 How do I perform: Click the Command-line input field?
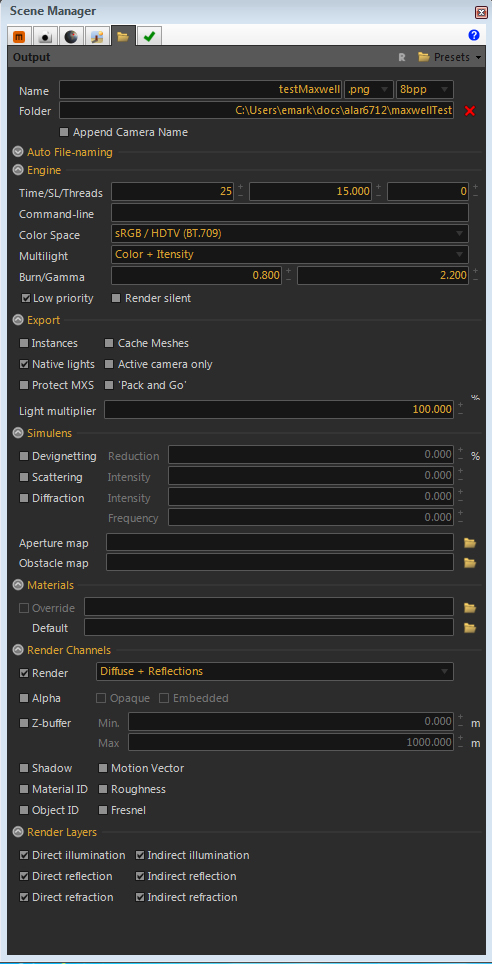[290, 213]
